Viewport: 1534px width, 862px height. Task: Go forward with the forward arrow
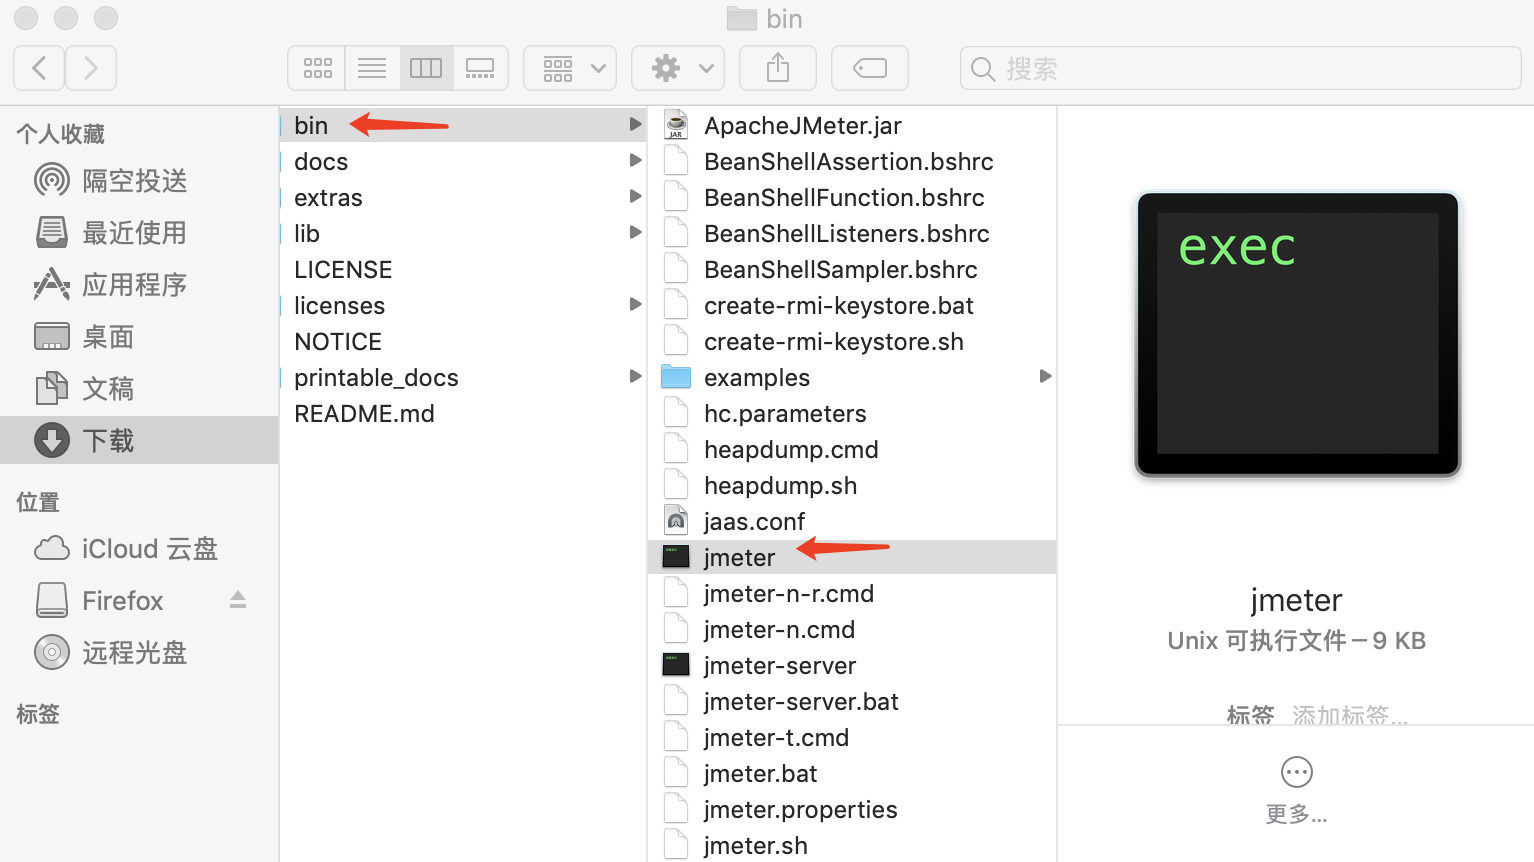pos(91,68)
